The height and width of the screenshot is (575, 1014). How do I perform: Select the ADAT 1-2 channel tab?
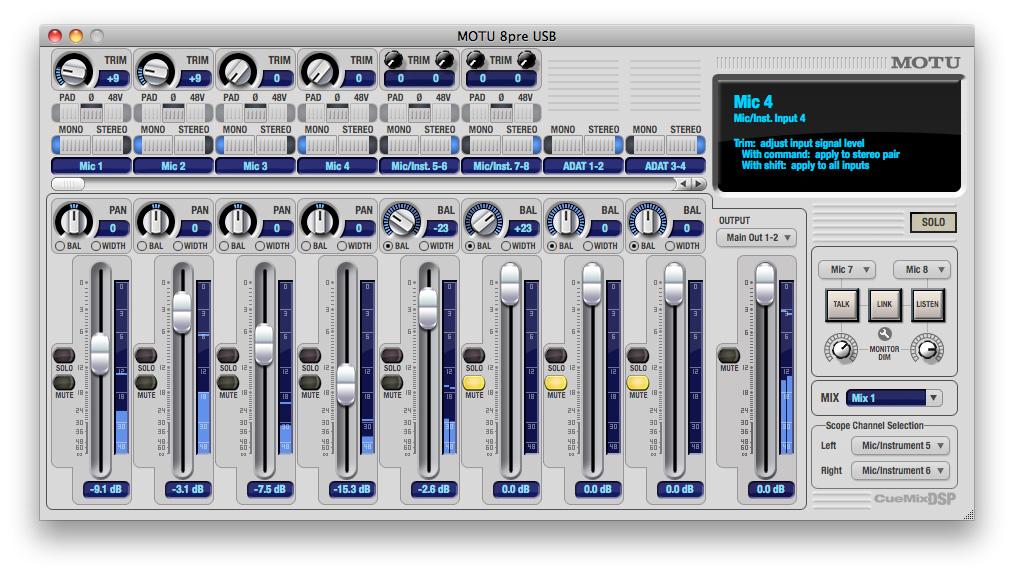583,166
